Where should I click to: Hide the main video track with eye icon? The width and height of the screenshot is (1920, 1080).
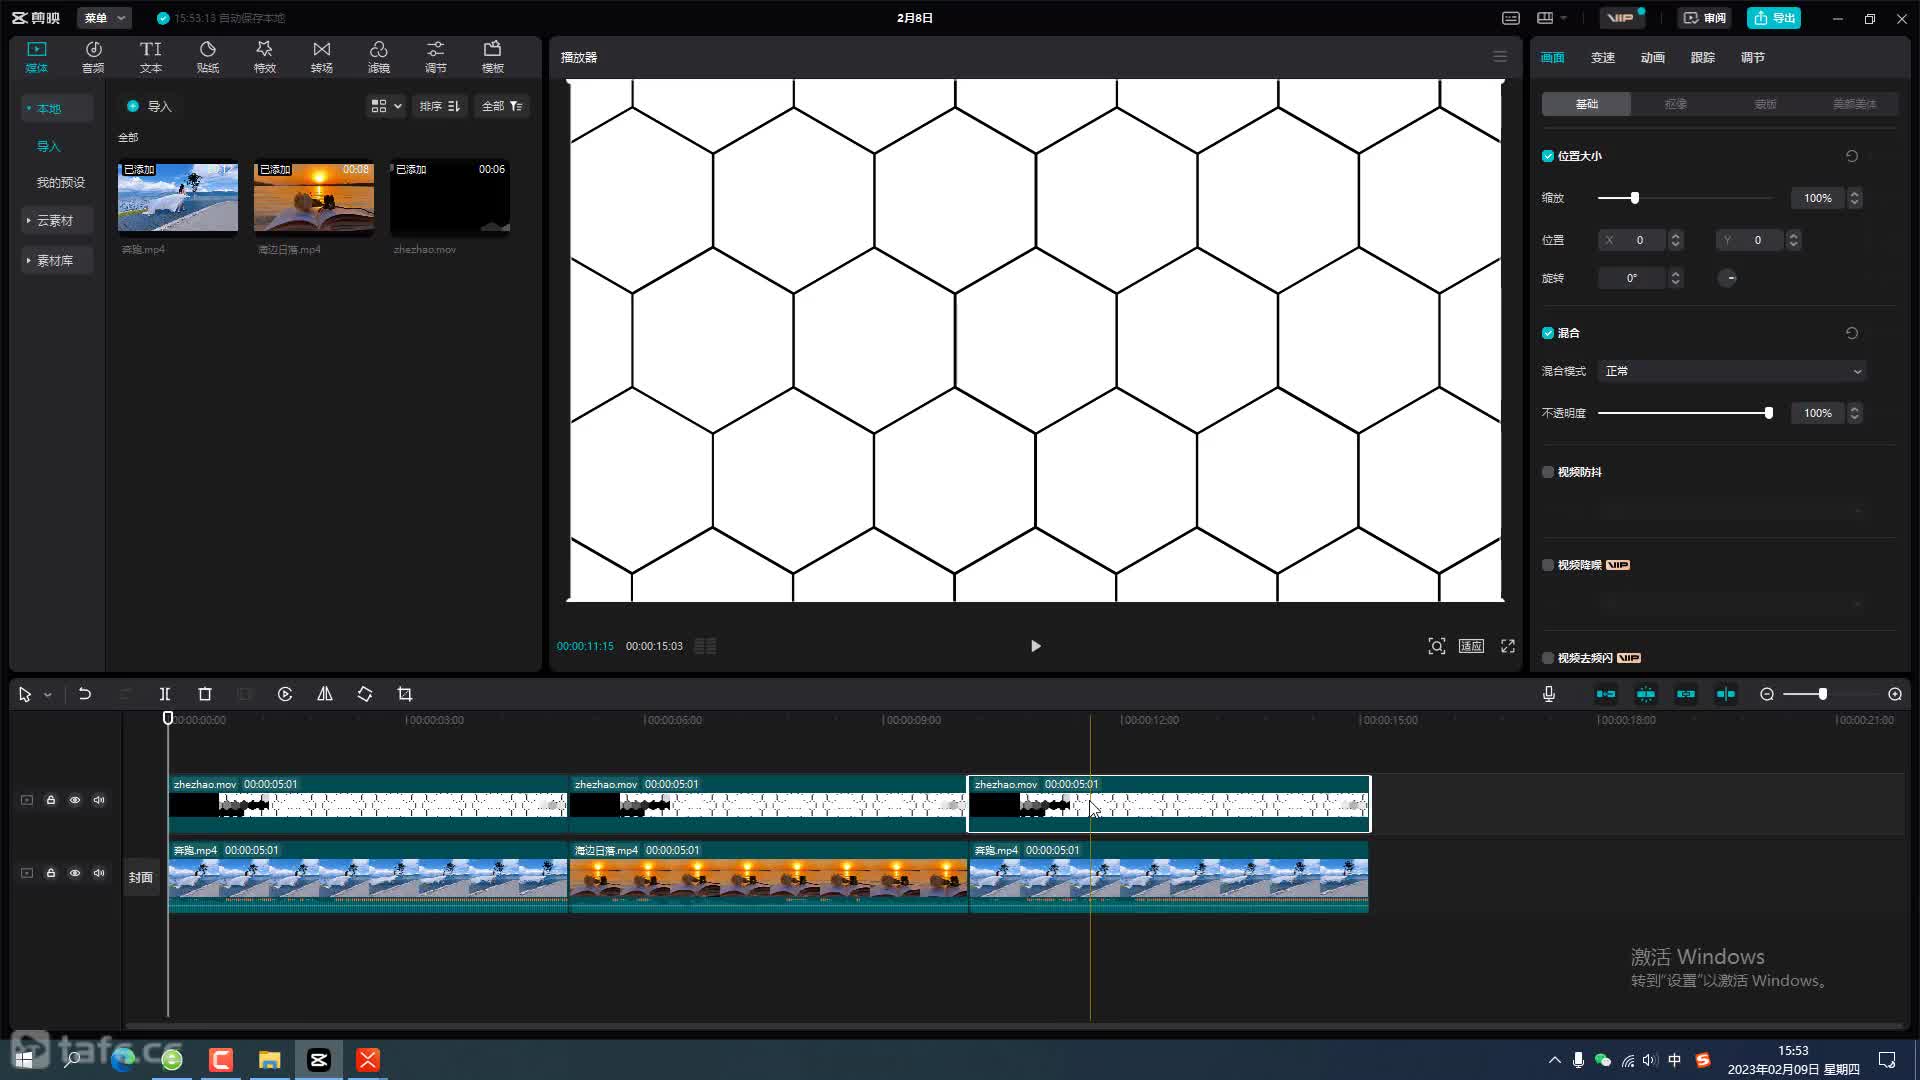click(x=75, y=873)
